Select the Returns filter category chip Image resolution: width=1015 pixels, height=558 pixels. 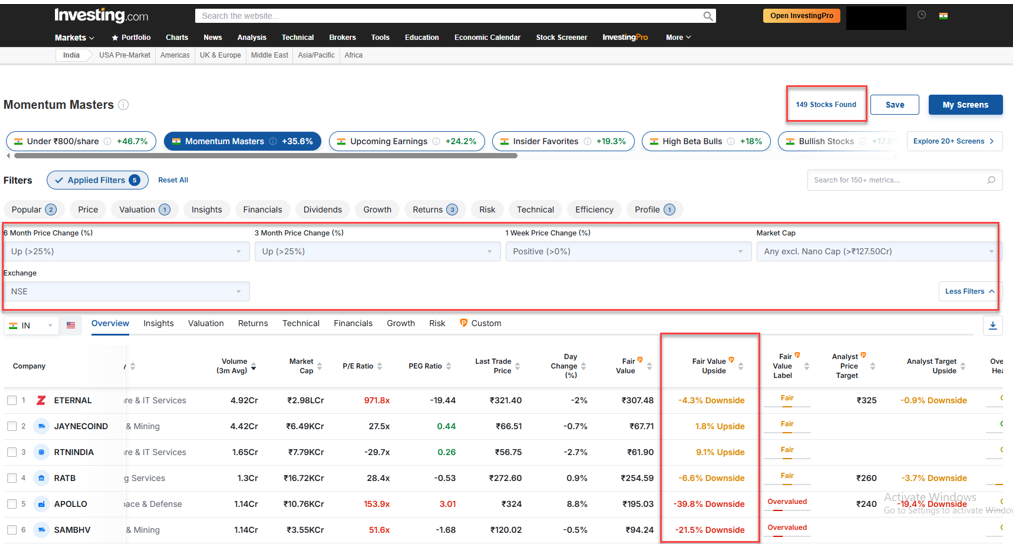[434, 210]
